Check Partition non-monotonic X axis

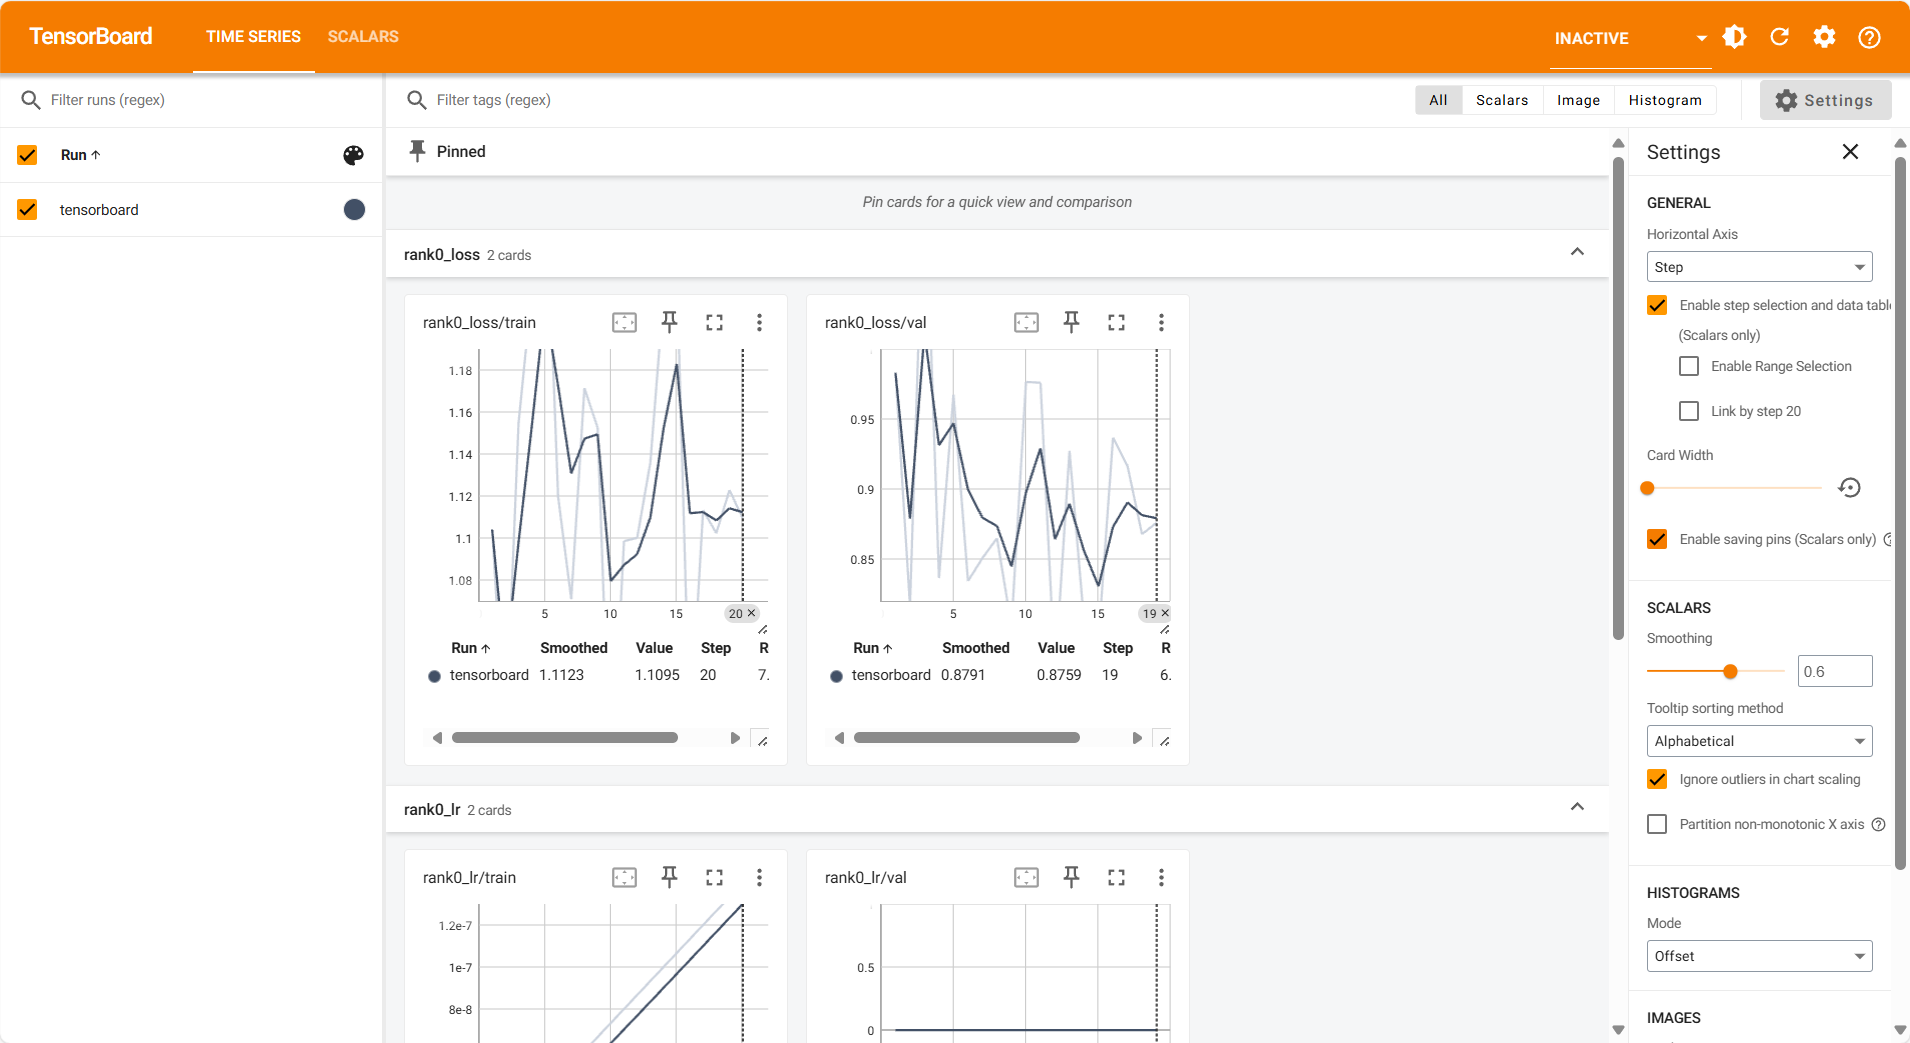click(1657, 824)
